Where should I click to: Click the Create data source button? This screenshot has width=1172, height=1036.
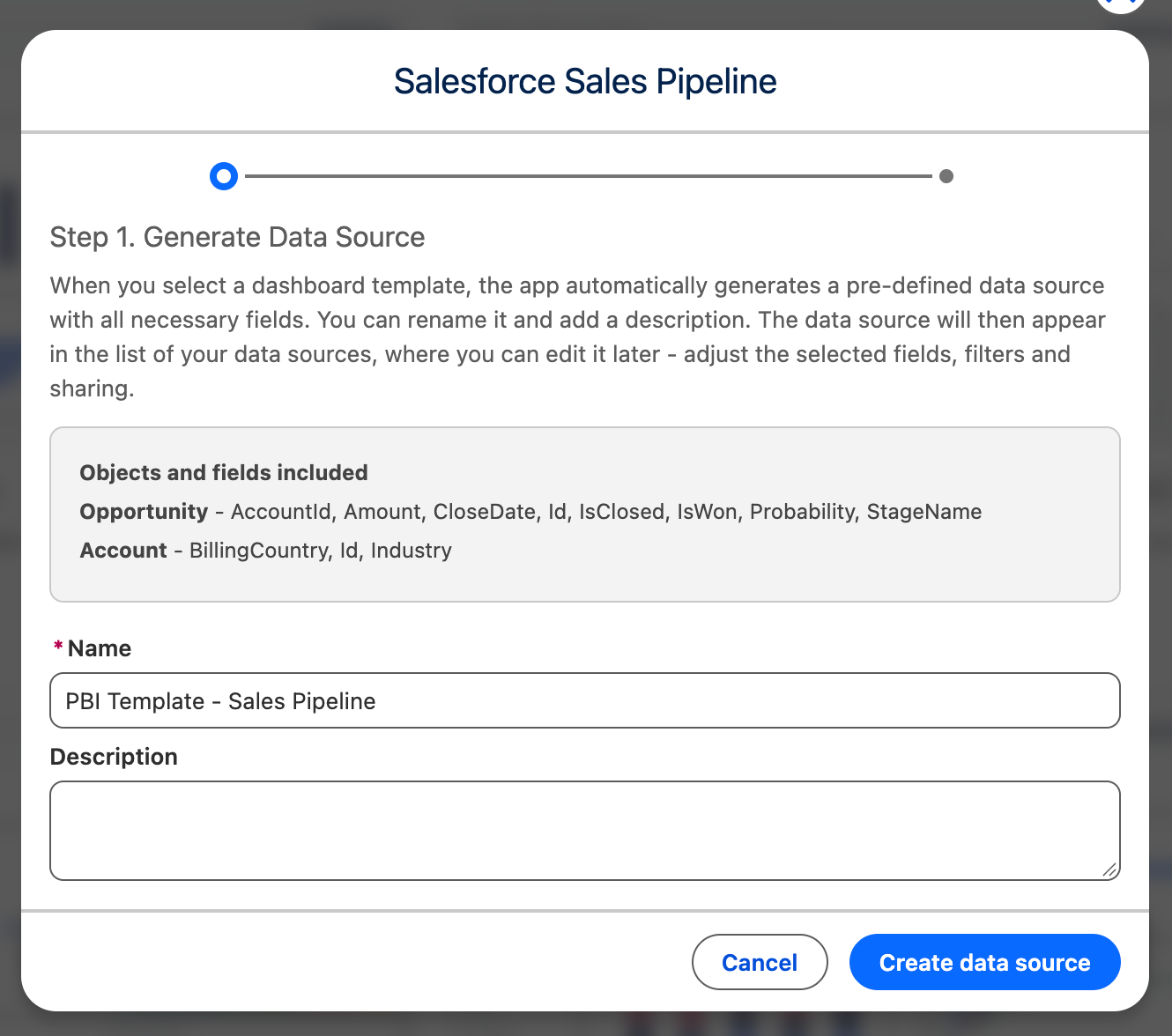pos(984,962)
